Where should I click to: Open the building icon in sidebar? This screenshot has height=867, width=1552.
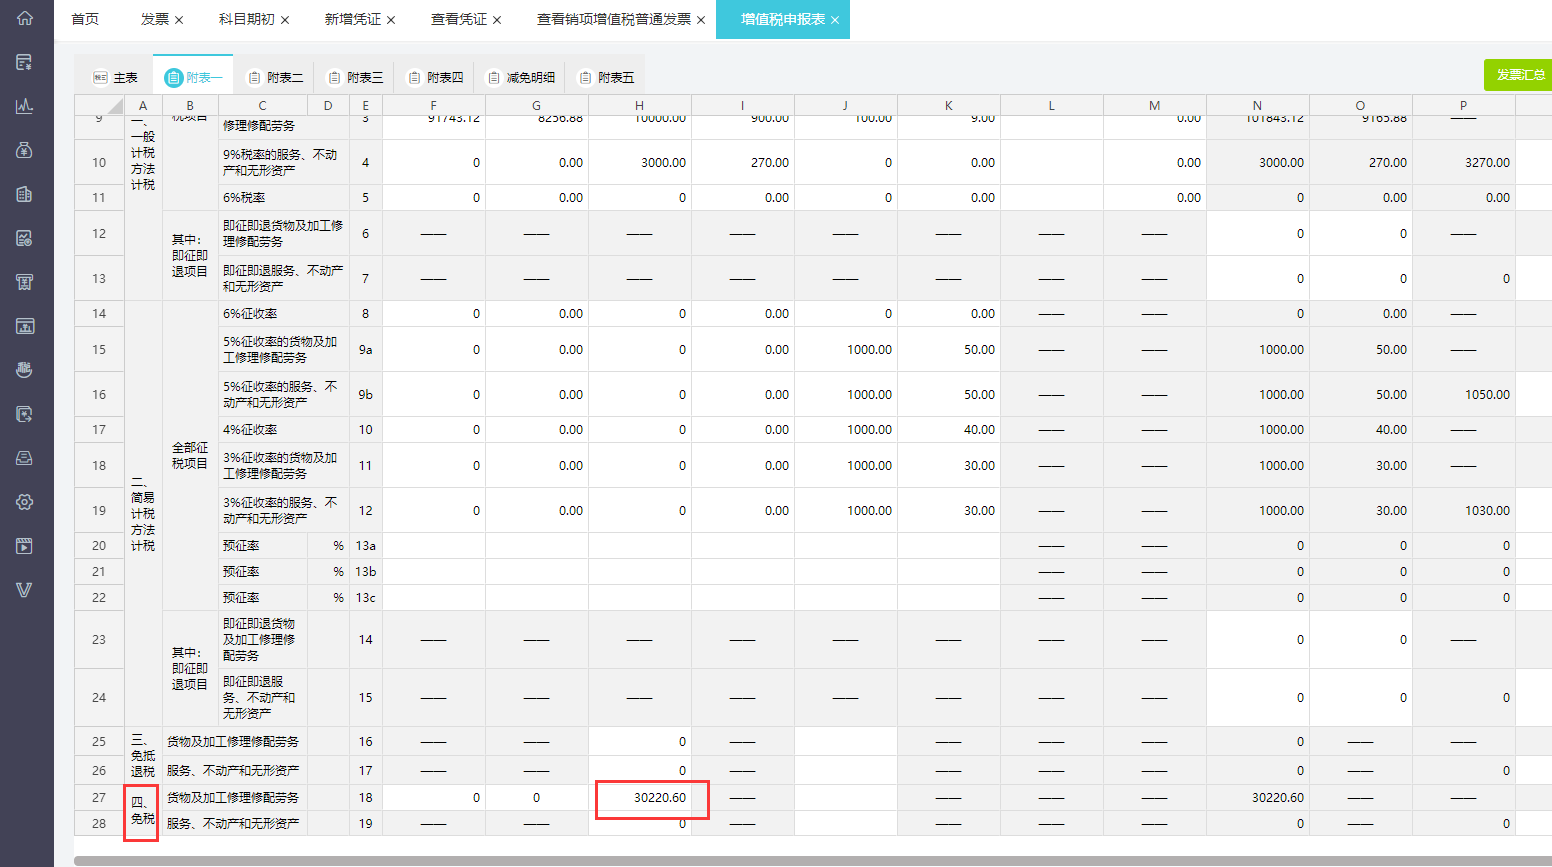25,194
